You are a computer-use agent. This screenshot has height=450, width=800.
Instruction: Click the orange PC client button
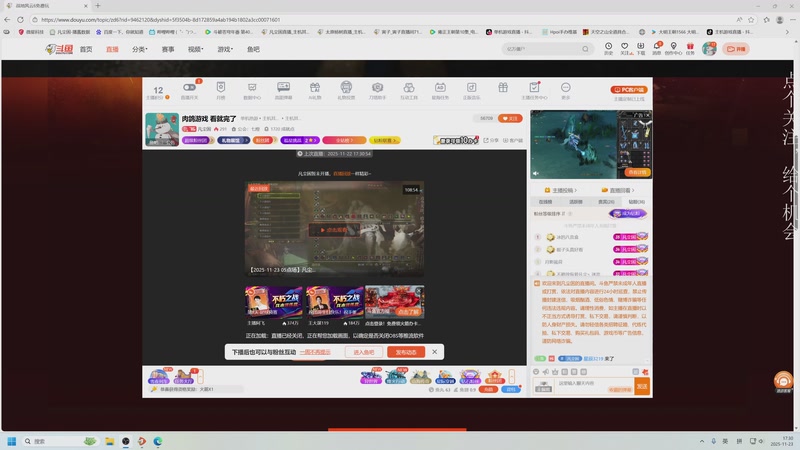click(629, 89)
